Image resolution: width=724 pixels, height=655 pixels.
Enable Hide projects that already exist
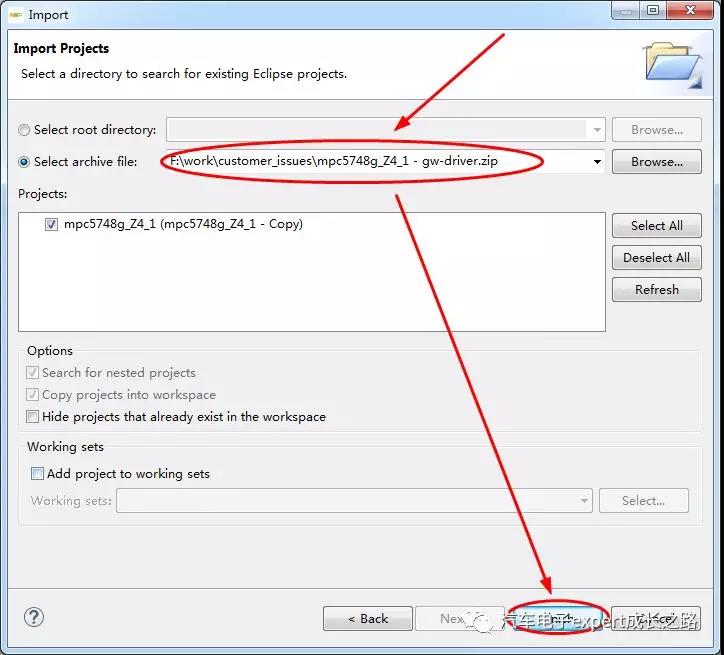[33, 417]
